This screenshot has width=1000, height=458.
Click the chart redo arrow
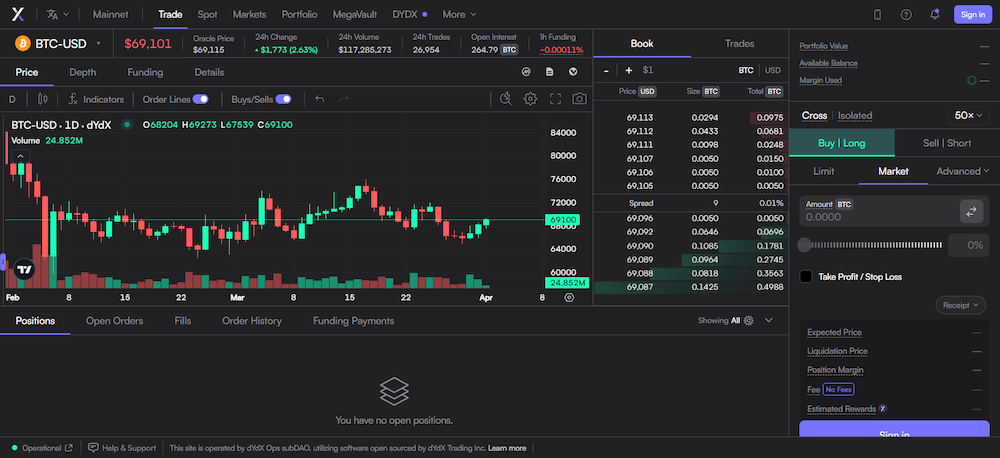coord(344,99)
